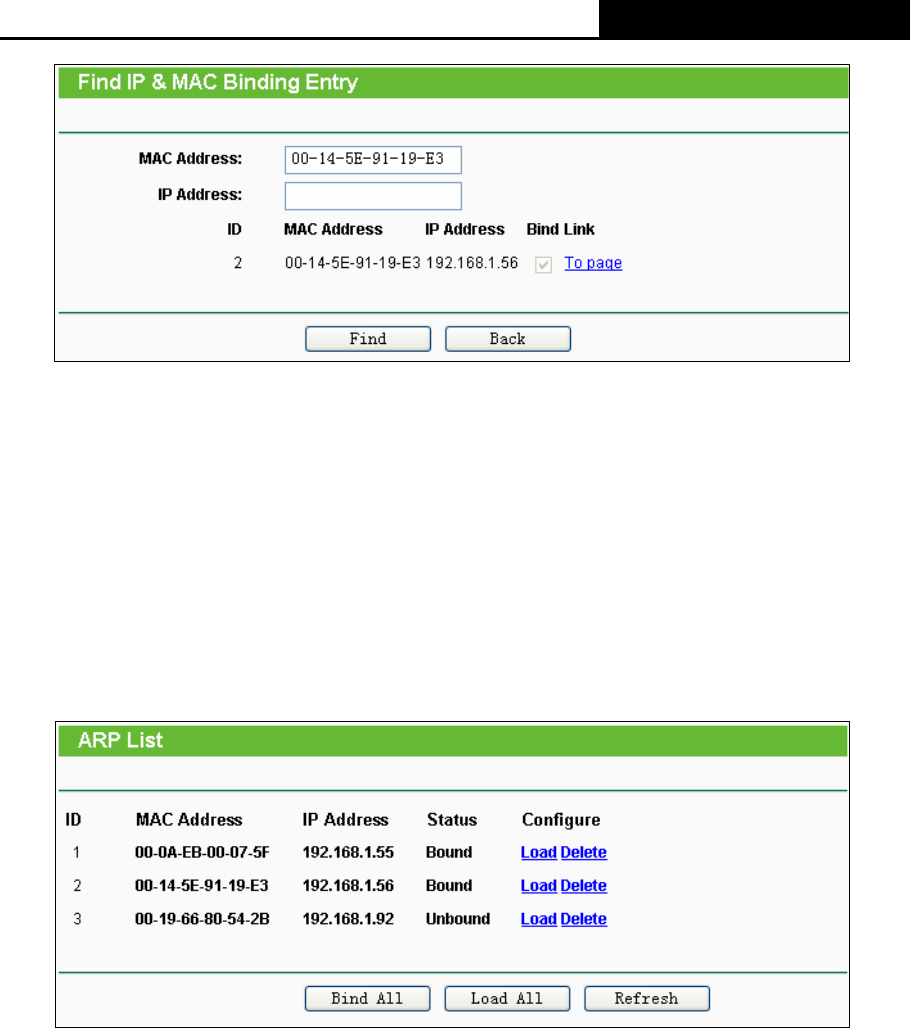910x1028 pixels.
Task: Click the 'ARP List' title
Action: point(120,740)
